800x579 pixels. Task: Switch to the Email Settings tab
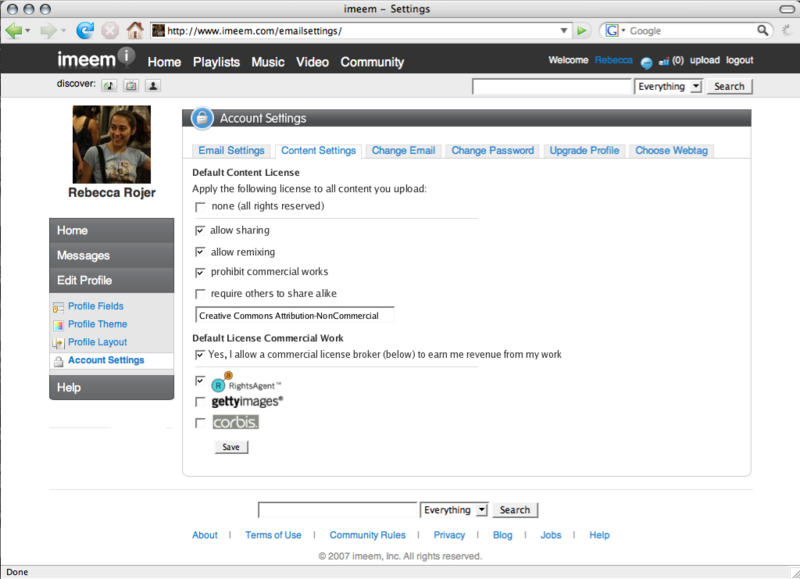[x=231, y=151]
